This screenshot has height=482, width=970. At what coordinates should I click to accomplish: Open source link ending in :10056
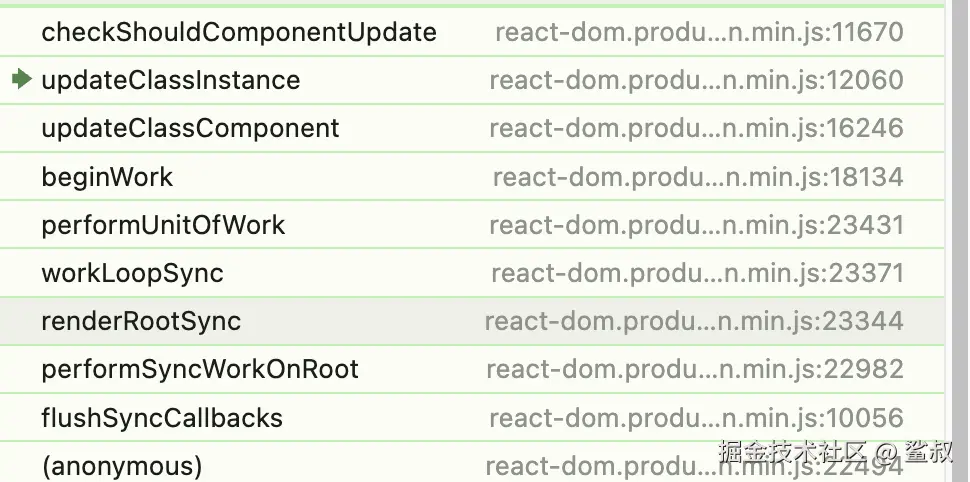click(x=695, y=418)
